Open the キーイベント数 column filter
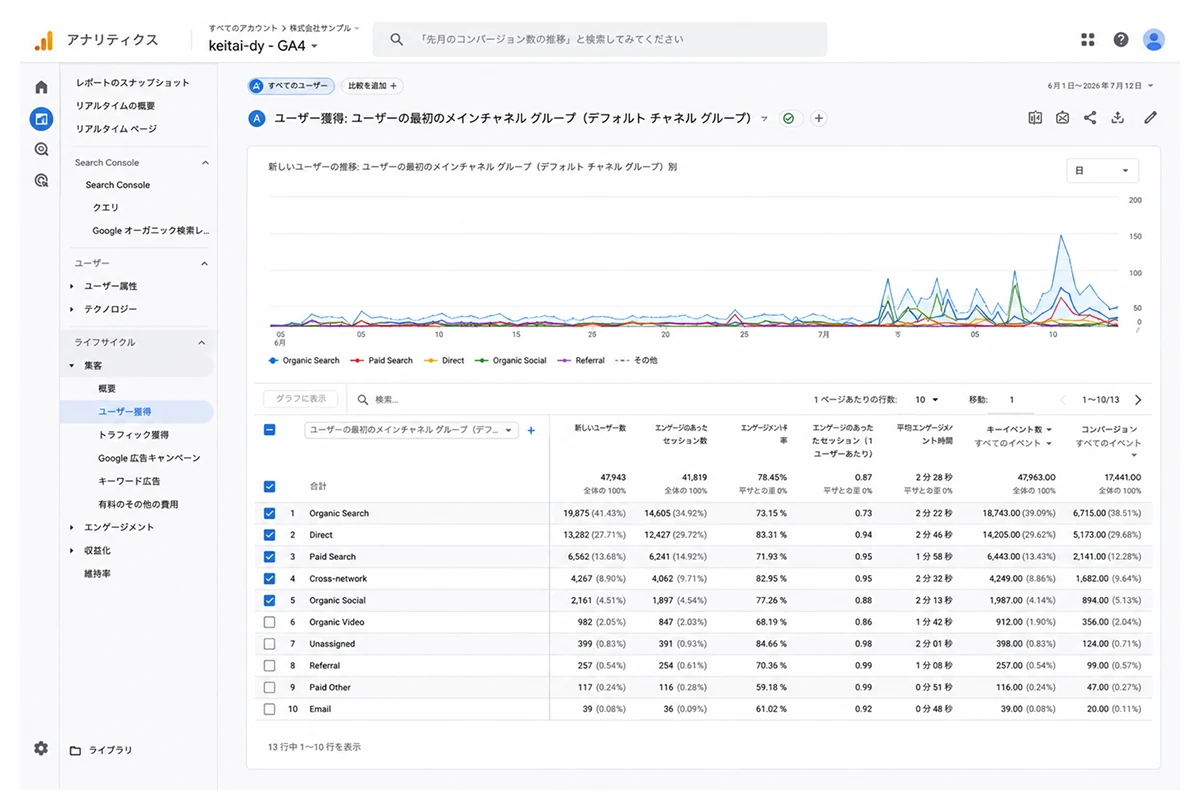The height and width of the screenshot is (800, 1200). [x=1014, y=443]
